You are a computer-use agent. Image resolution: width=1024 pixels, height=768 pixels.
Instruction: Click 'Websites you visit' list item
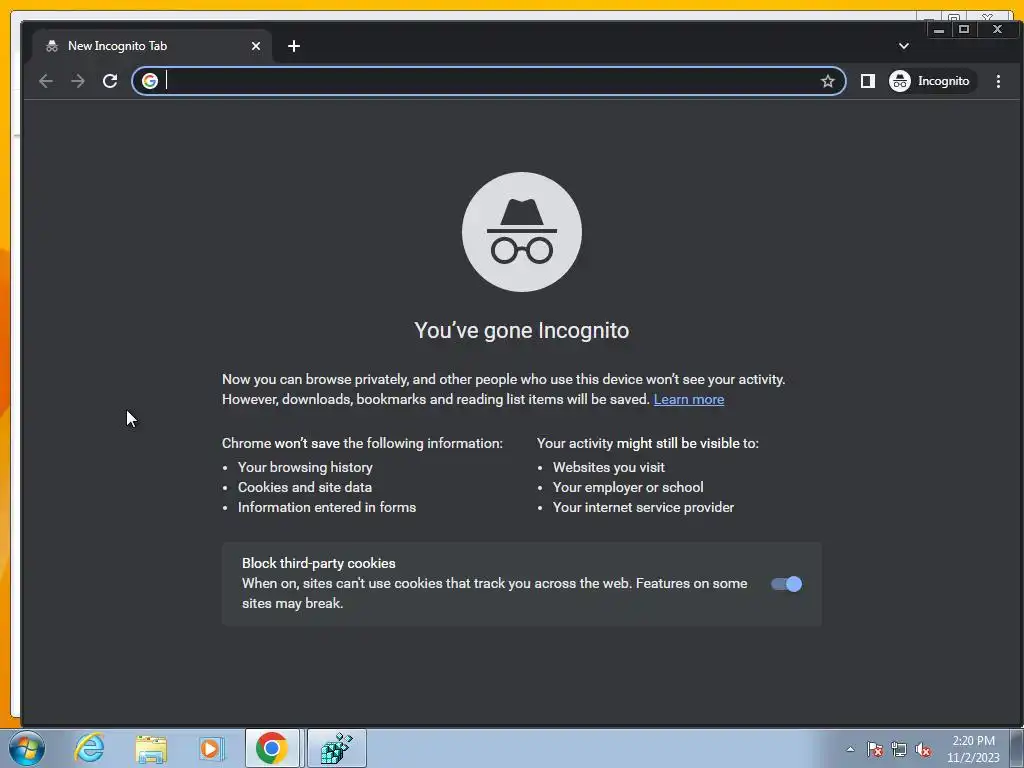pos(609,467)
